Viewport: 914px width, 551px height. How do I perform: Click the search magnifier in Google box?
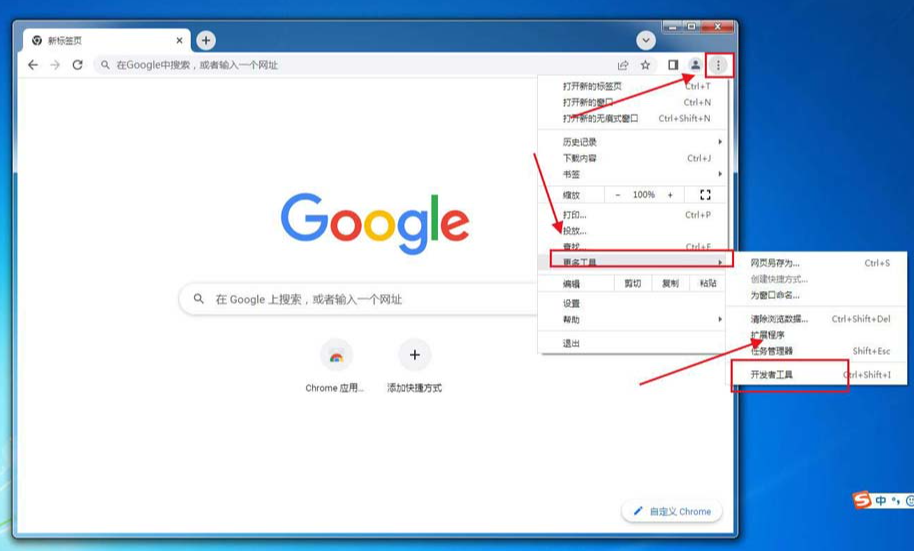pos(199,299)
